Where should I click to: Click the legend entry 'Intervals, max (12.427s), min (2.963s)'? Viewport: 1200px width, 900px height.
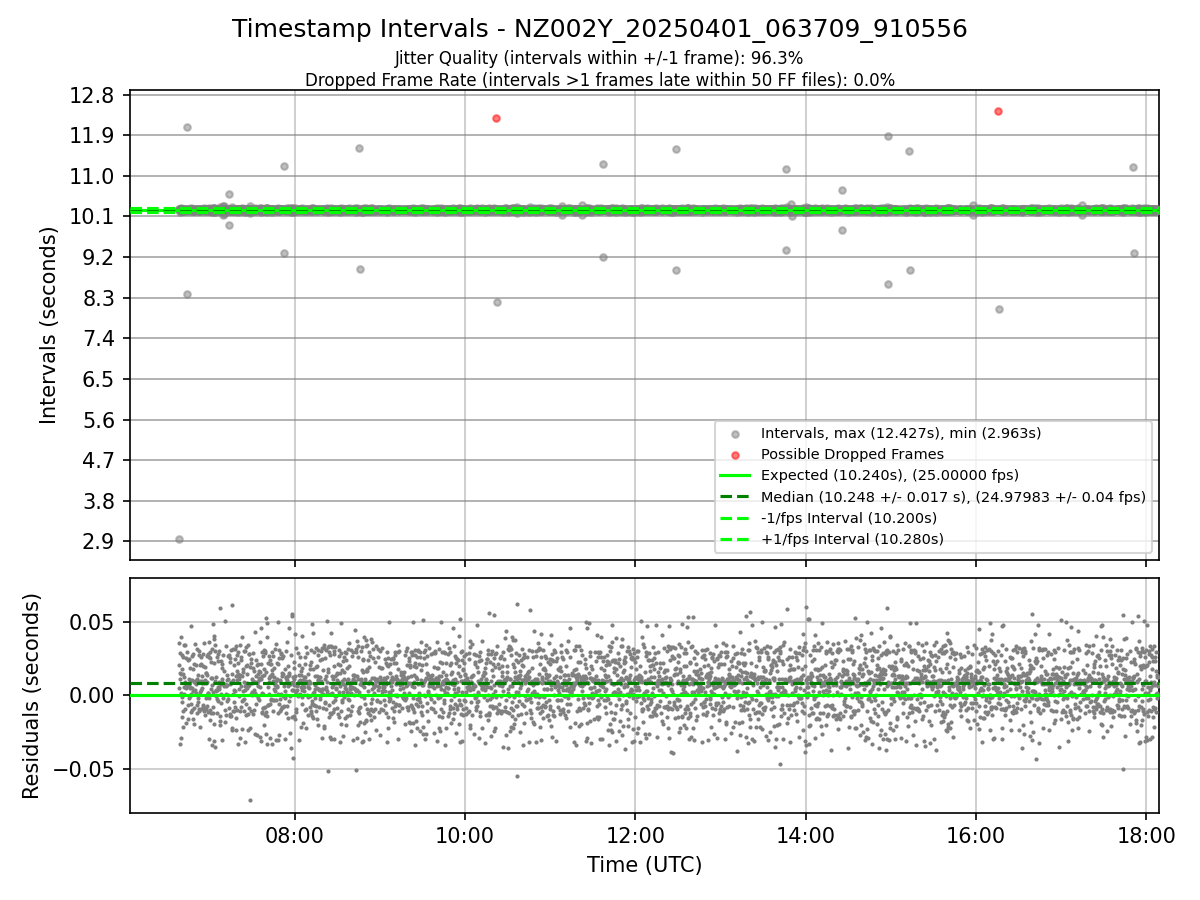(x=901, y=433)
